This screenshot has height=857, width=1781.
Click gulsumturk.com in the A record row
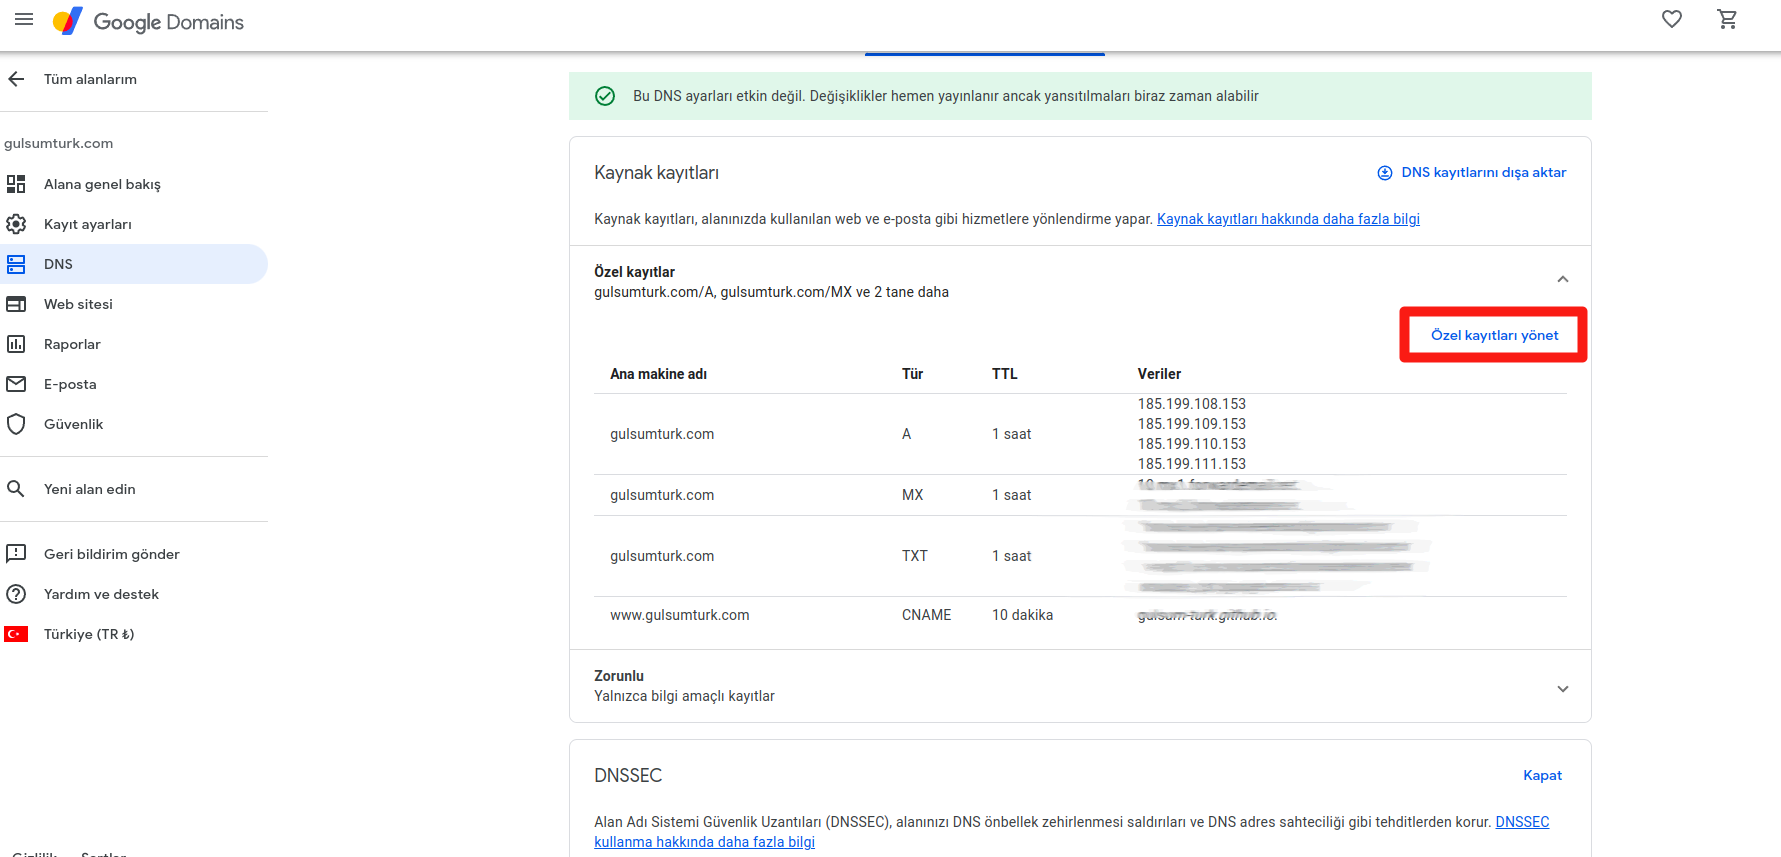click(662, 434)
